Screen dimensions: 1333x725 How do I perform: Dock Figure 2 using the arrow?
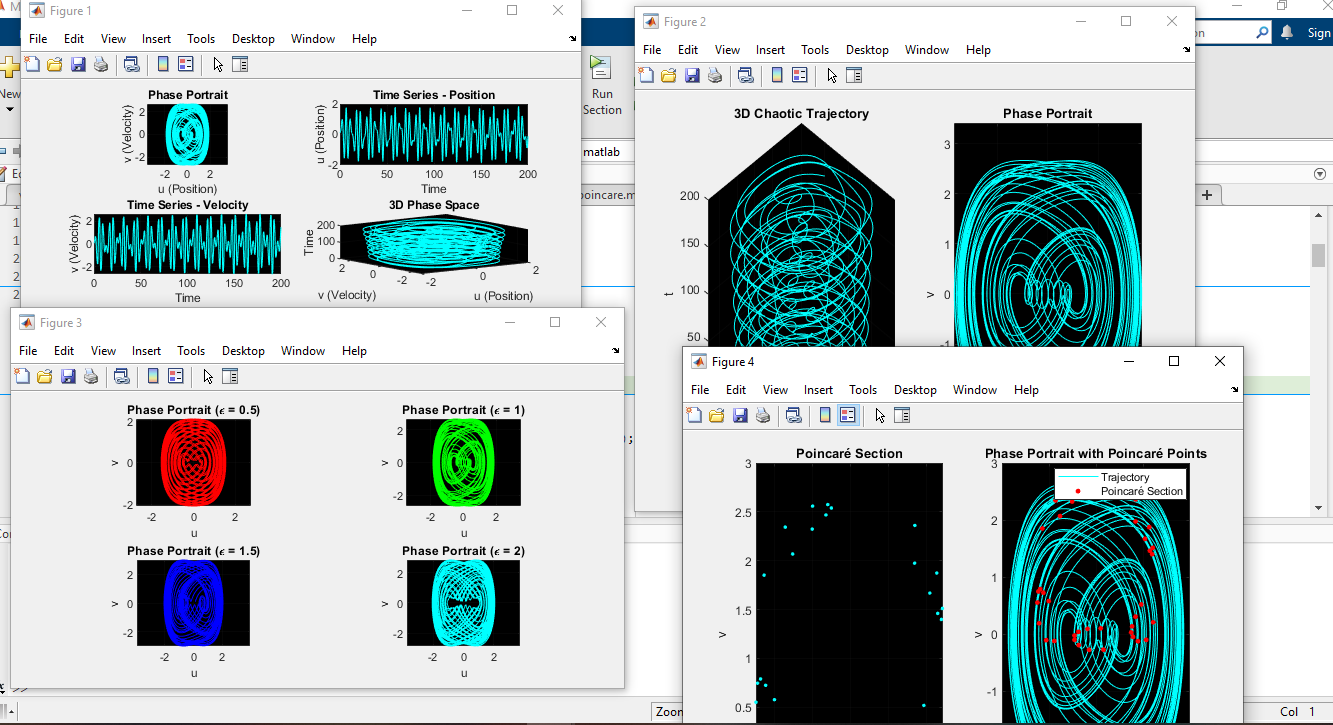tap(1187, 50)
